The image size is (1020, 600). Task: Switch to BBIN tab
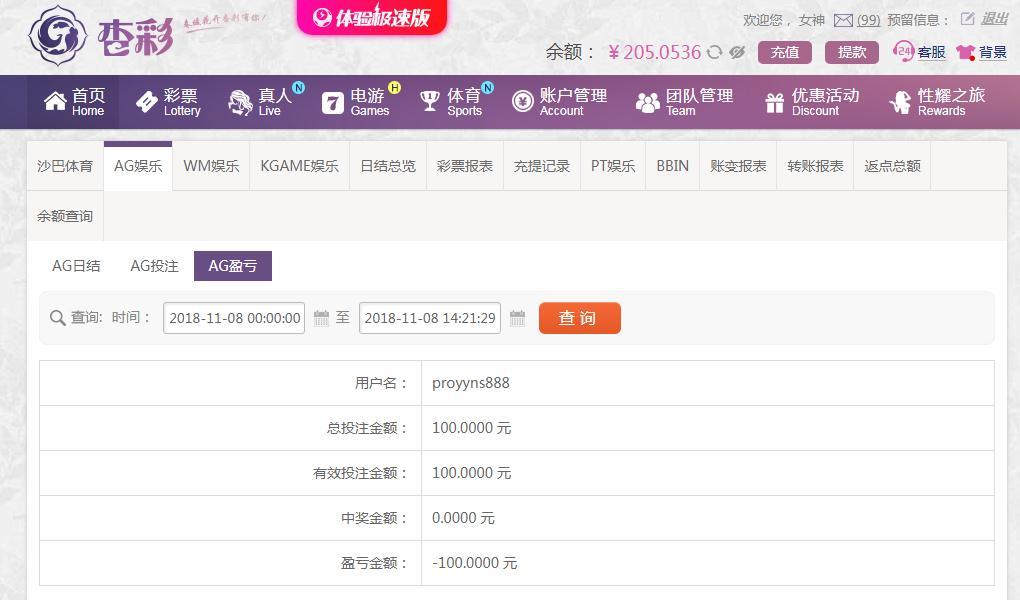(x=673, y=166)
